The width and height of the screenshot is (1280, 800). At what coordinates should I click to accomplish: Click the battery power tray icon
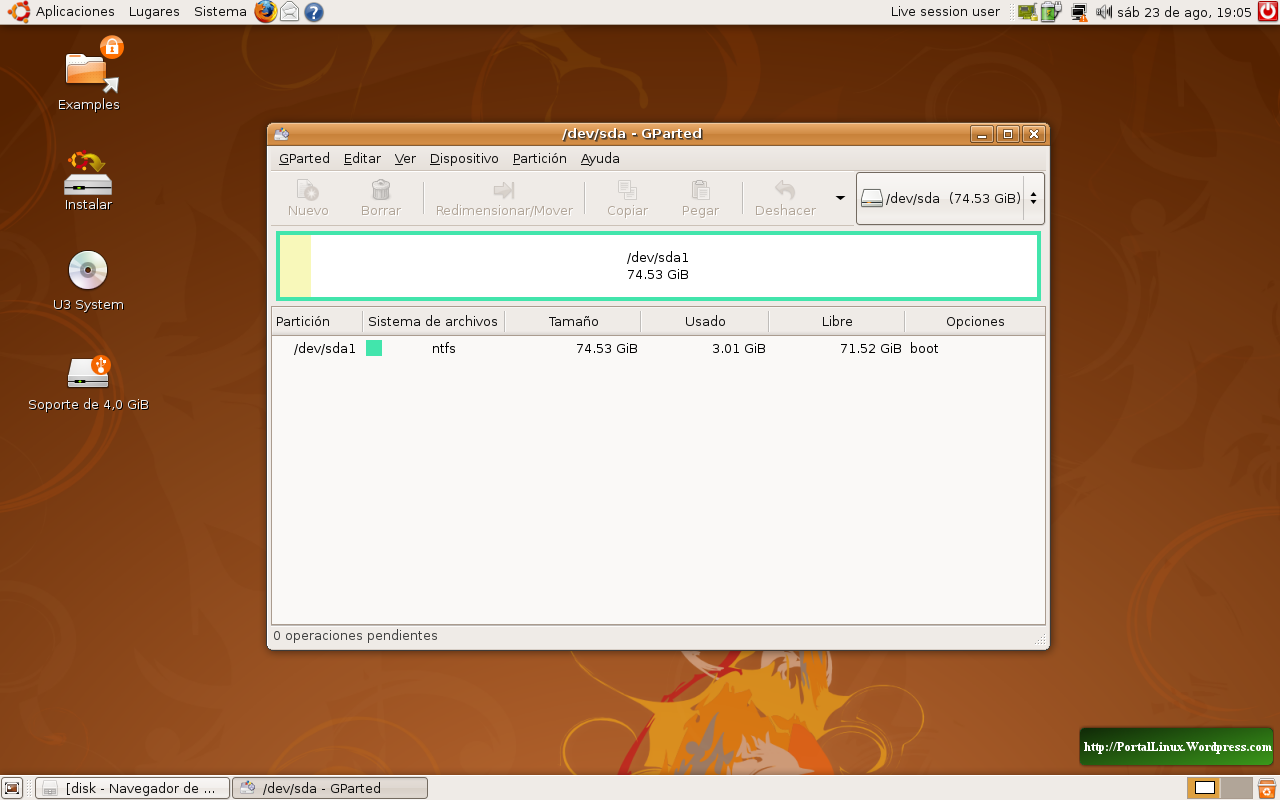pos(1049,12)
